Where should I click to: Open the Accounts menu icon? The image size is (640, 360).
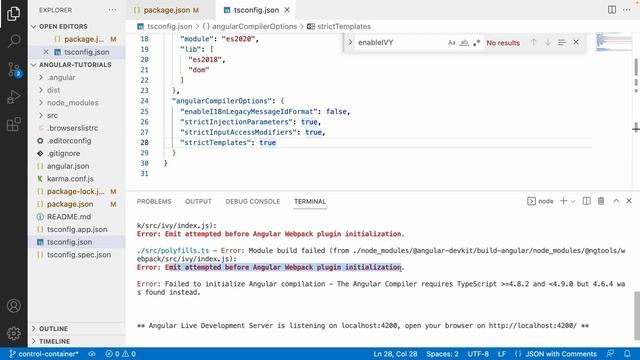coord(13,306)
